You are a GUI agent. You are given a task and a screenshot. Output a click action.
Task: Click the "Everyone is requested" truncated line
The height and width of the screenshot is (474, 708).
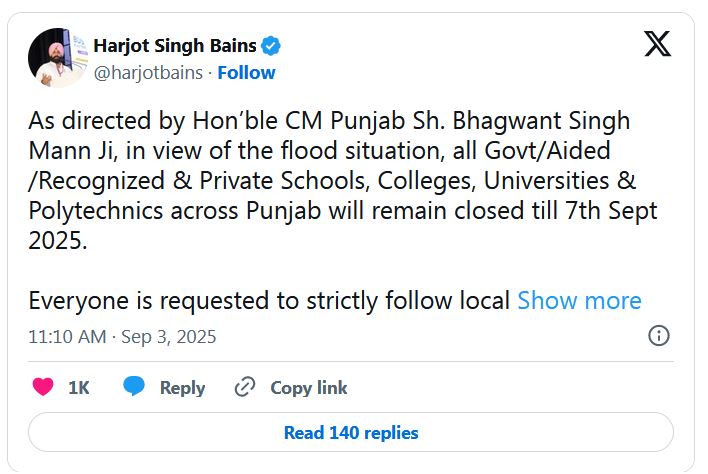coord(270,300)
